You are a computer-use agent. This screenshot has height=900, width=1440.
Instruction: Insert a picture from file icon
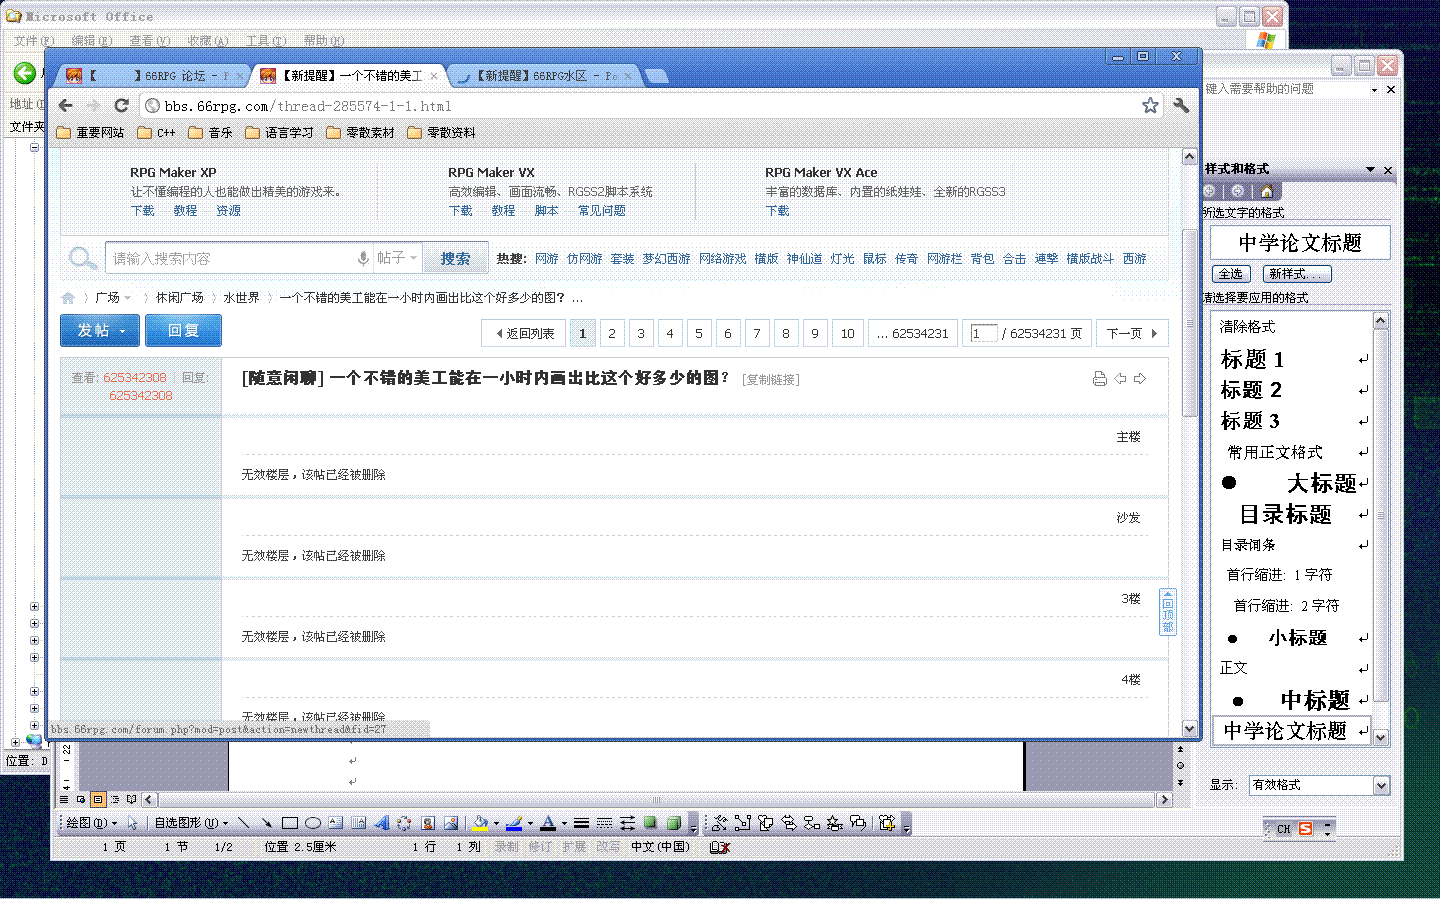click(451, 823)
